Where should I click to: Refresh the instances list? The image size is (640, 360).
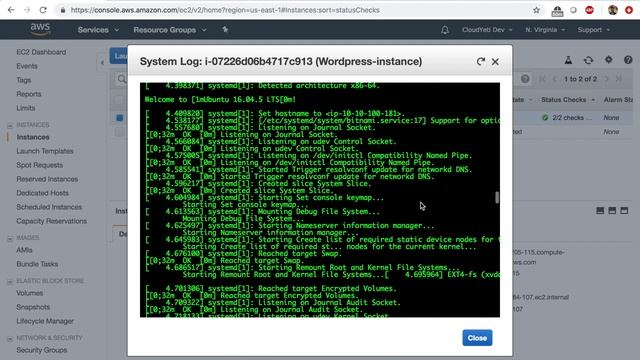pyautogui.click(x=588, y=60)
